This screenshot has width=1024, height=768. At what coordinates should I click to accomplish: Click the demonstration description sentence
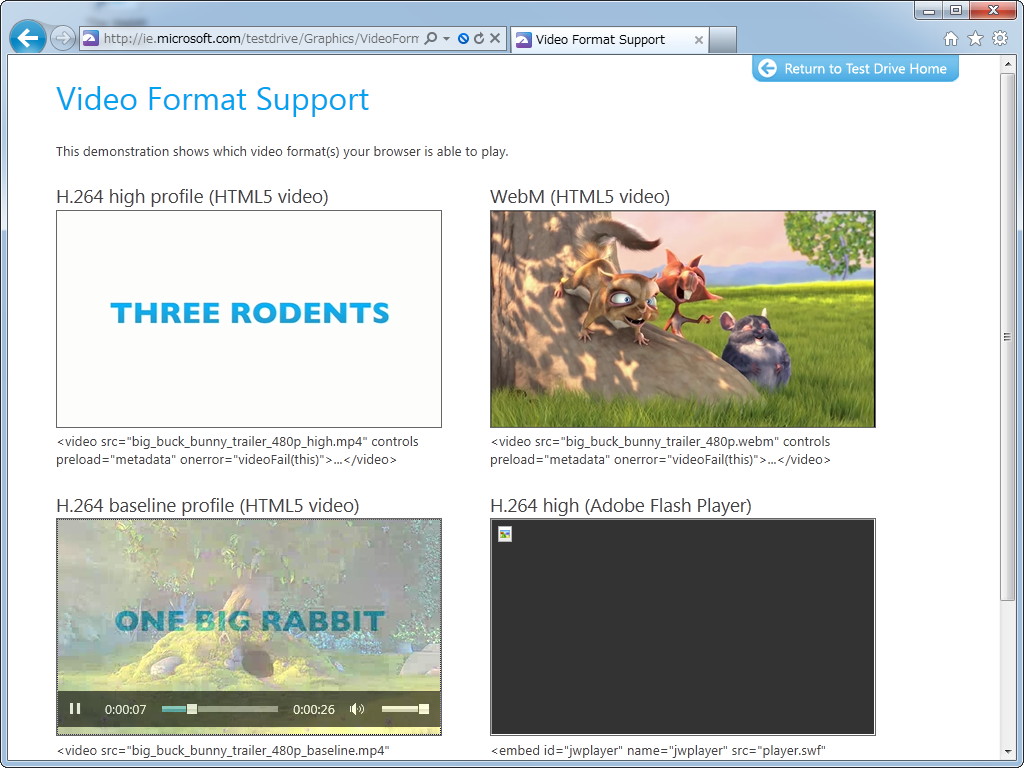pos(282,152)
